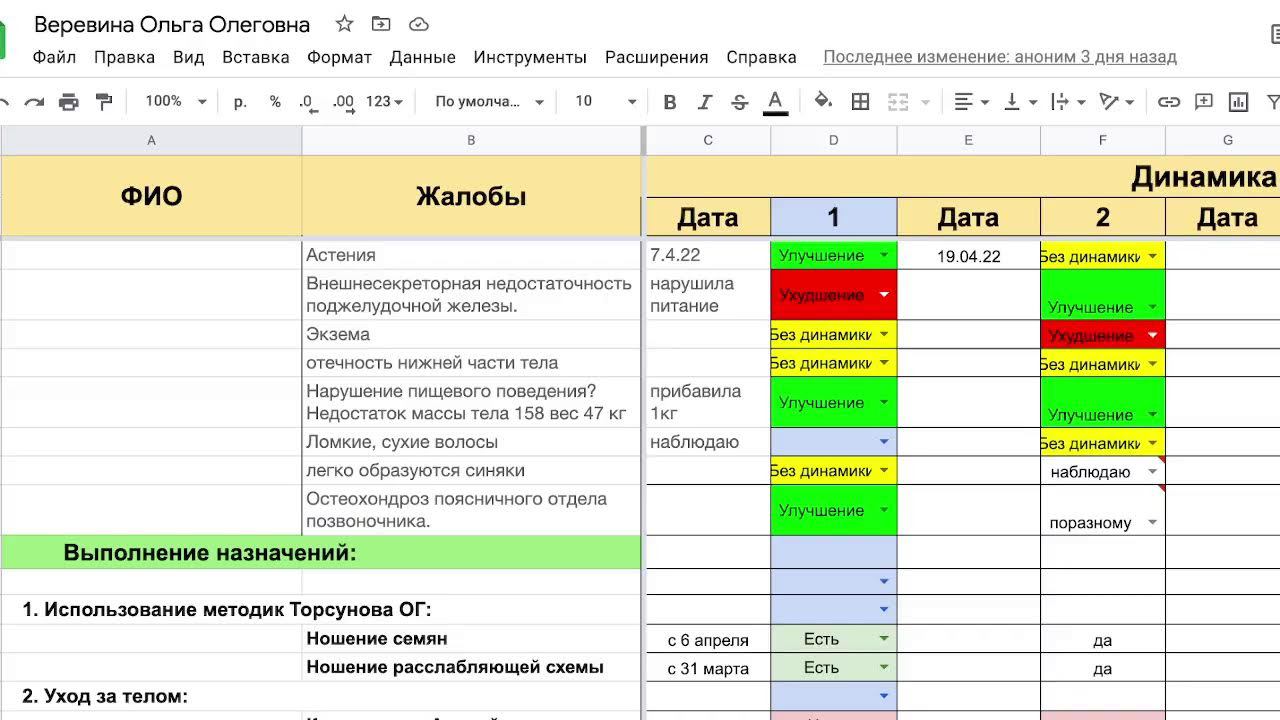The image size is (1280, 720).
Task: Open the borders tool
Action: pos(860,101)
